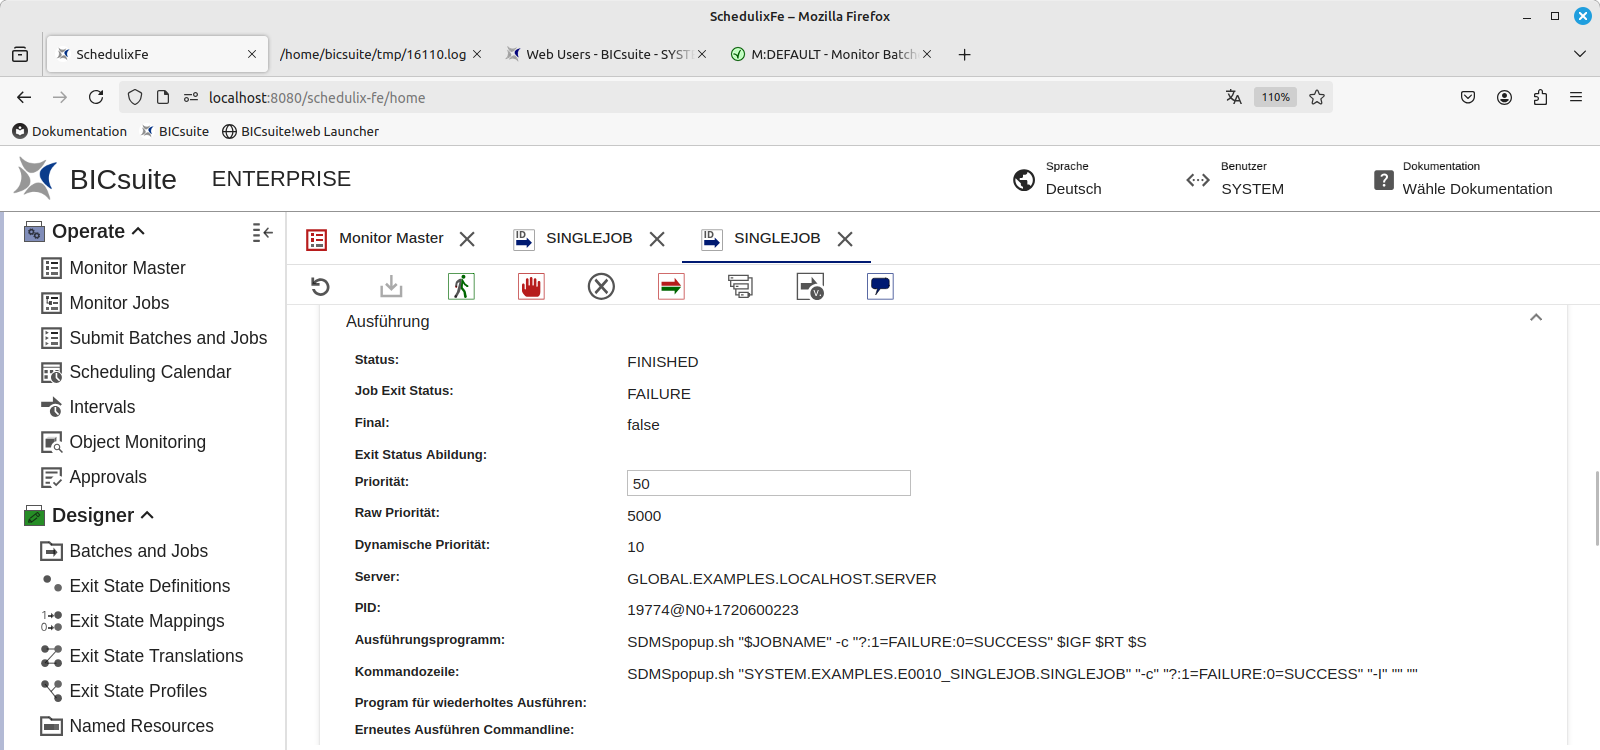This screenshot has width=1600, height=750.
Task: Click the red hand stop icon
Action: click(531, 287)
